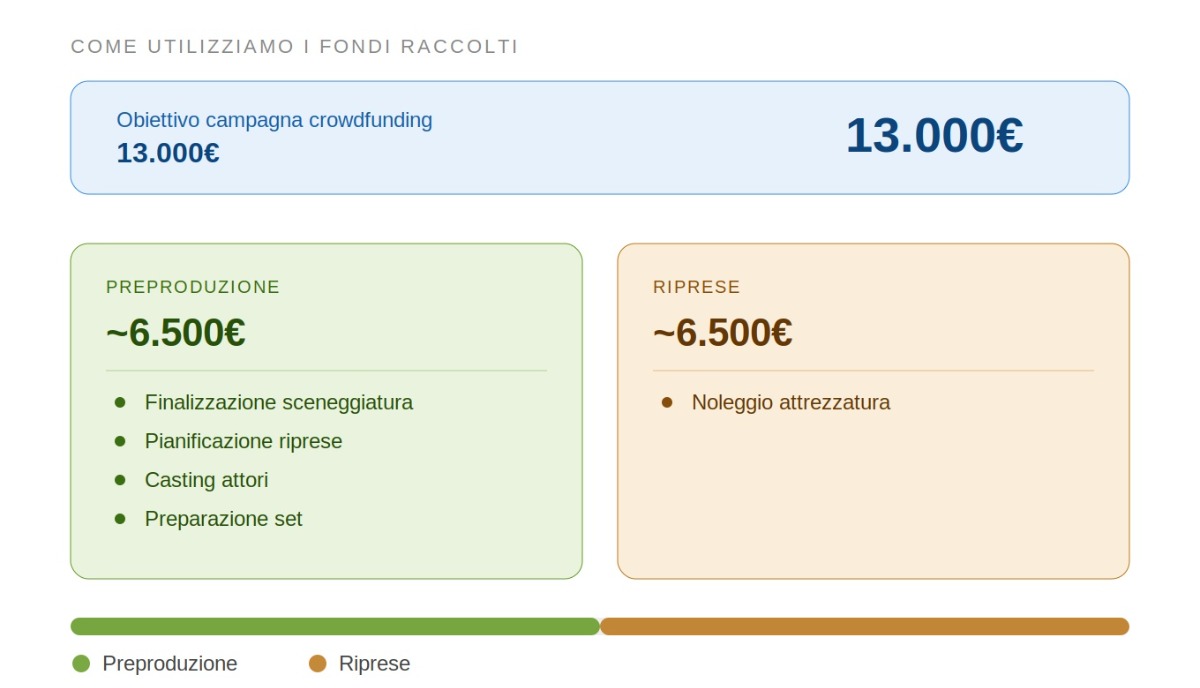This screenshot has width=1200, height=688.
Task: Select the "Finalizzazione sceneggiatura" list item
Action: [x=278, y=402]
